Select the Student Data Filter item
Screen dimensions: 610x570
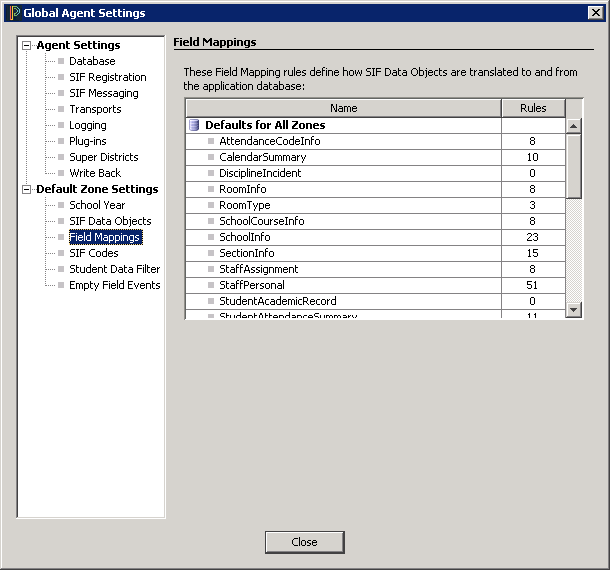click(114, 269)
